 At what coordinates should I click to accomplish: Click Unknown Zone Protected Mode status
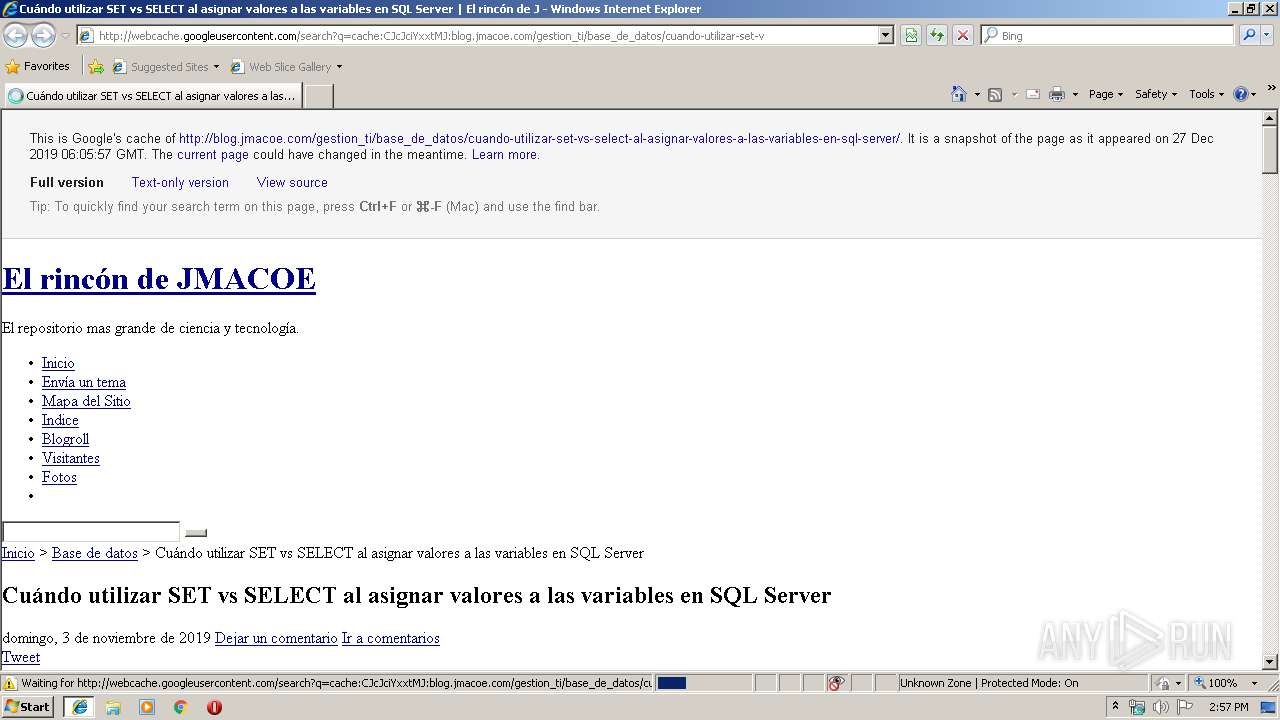pyautogui.click(x=1022, y=683)
